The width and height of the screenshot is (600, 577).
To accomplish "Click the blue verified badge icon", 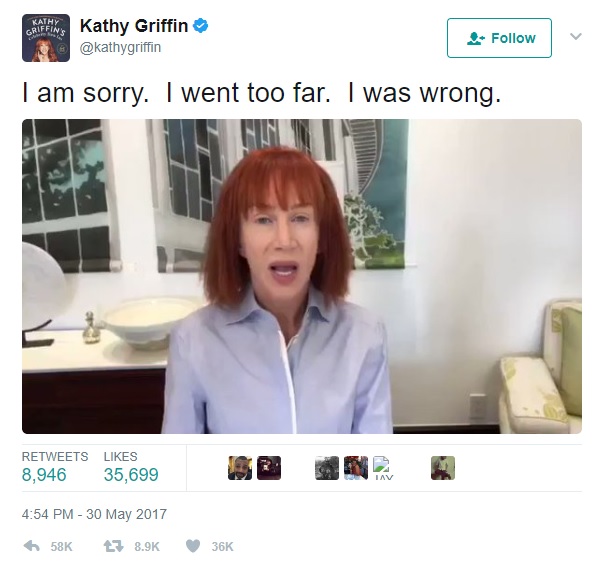I will pyautogui.click(x=200, y=26).
